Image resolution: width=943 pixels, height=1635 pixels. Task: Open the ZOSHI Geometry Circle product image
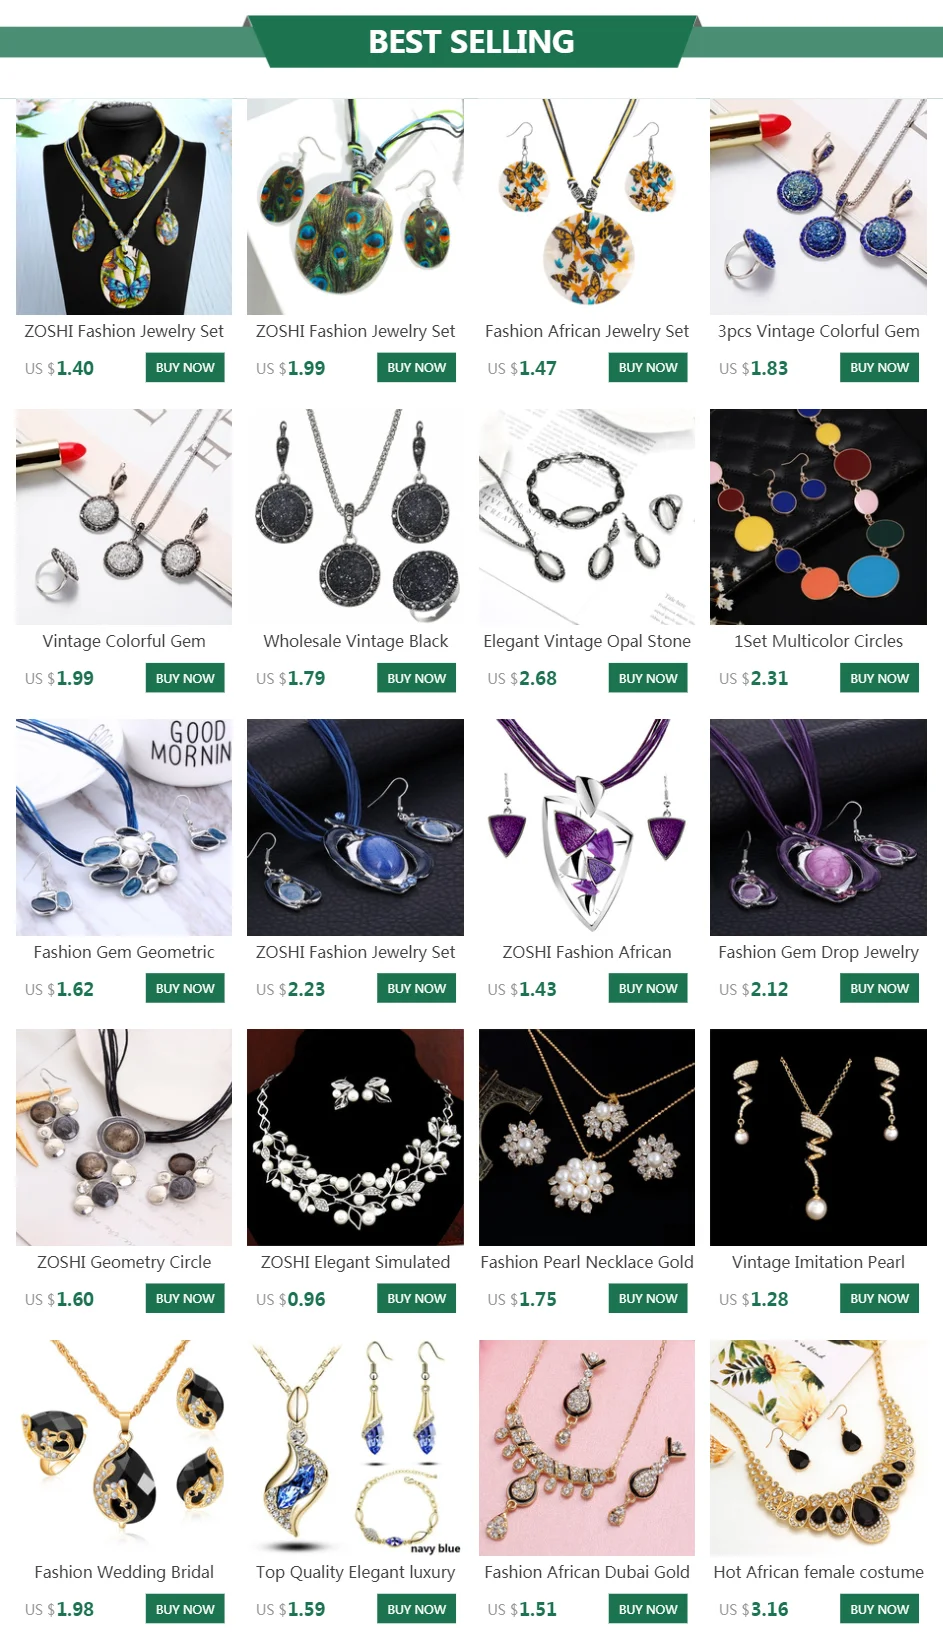click(124, 1137)
